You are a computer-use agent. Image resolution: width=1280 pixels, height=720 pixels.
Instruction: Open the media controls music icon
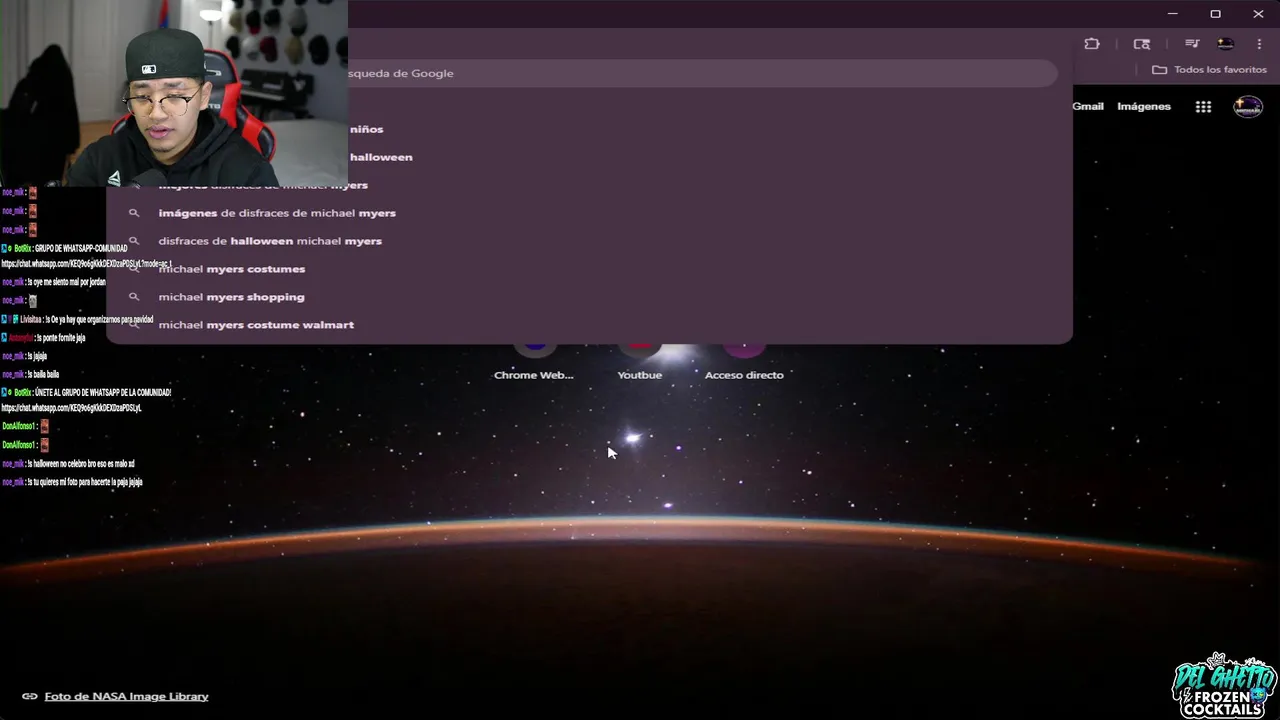click(1192, 44)
